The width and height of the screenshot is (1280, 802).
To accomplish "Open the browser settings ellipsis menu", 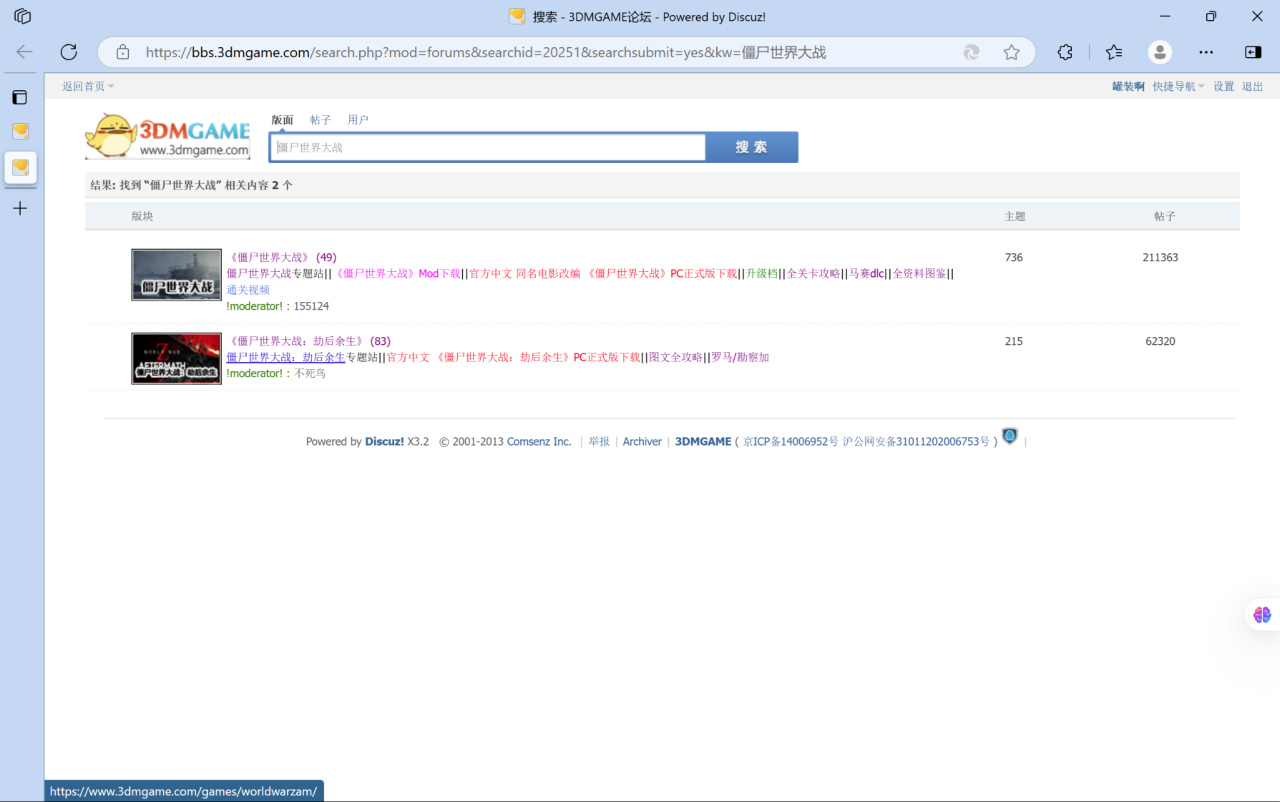I will tap(1206, 52).
